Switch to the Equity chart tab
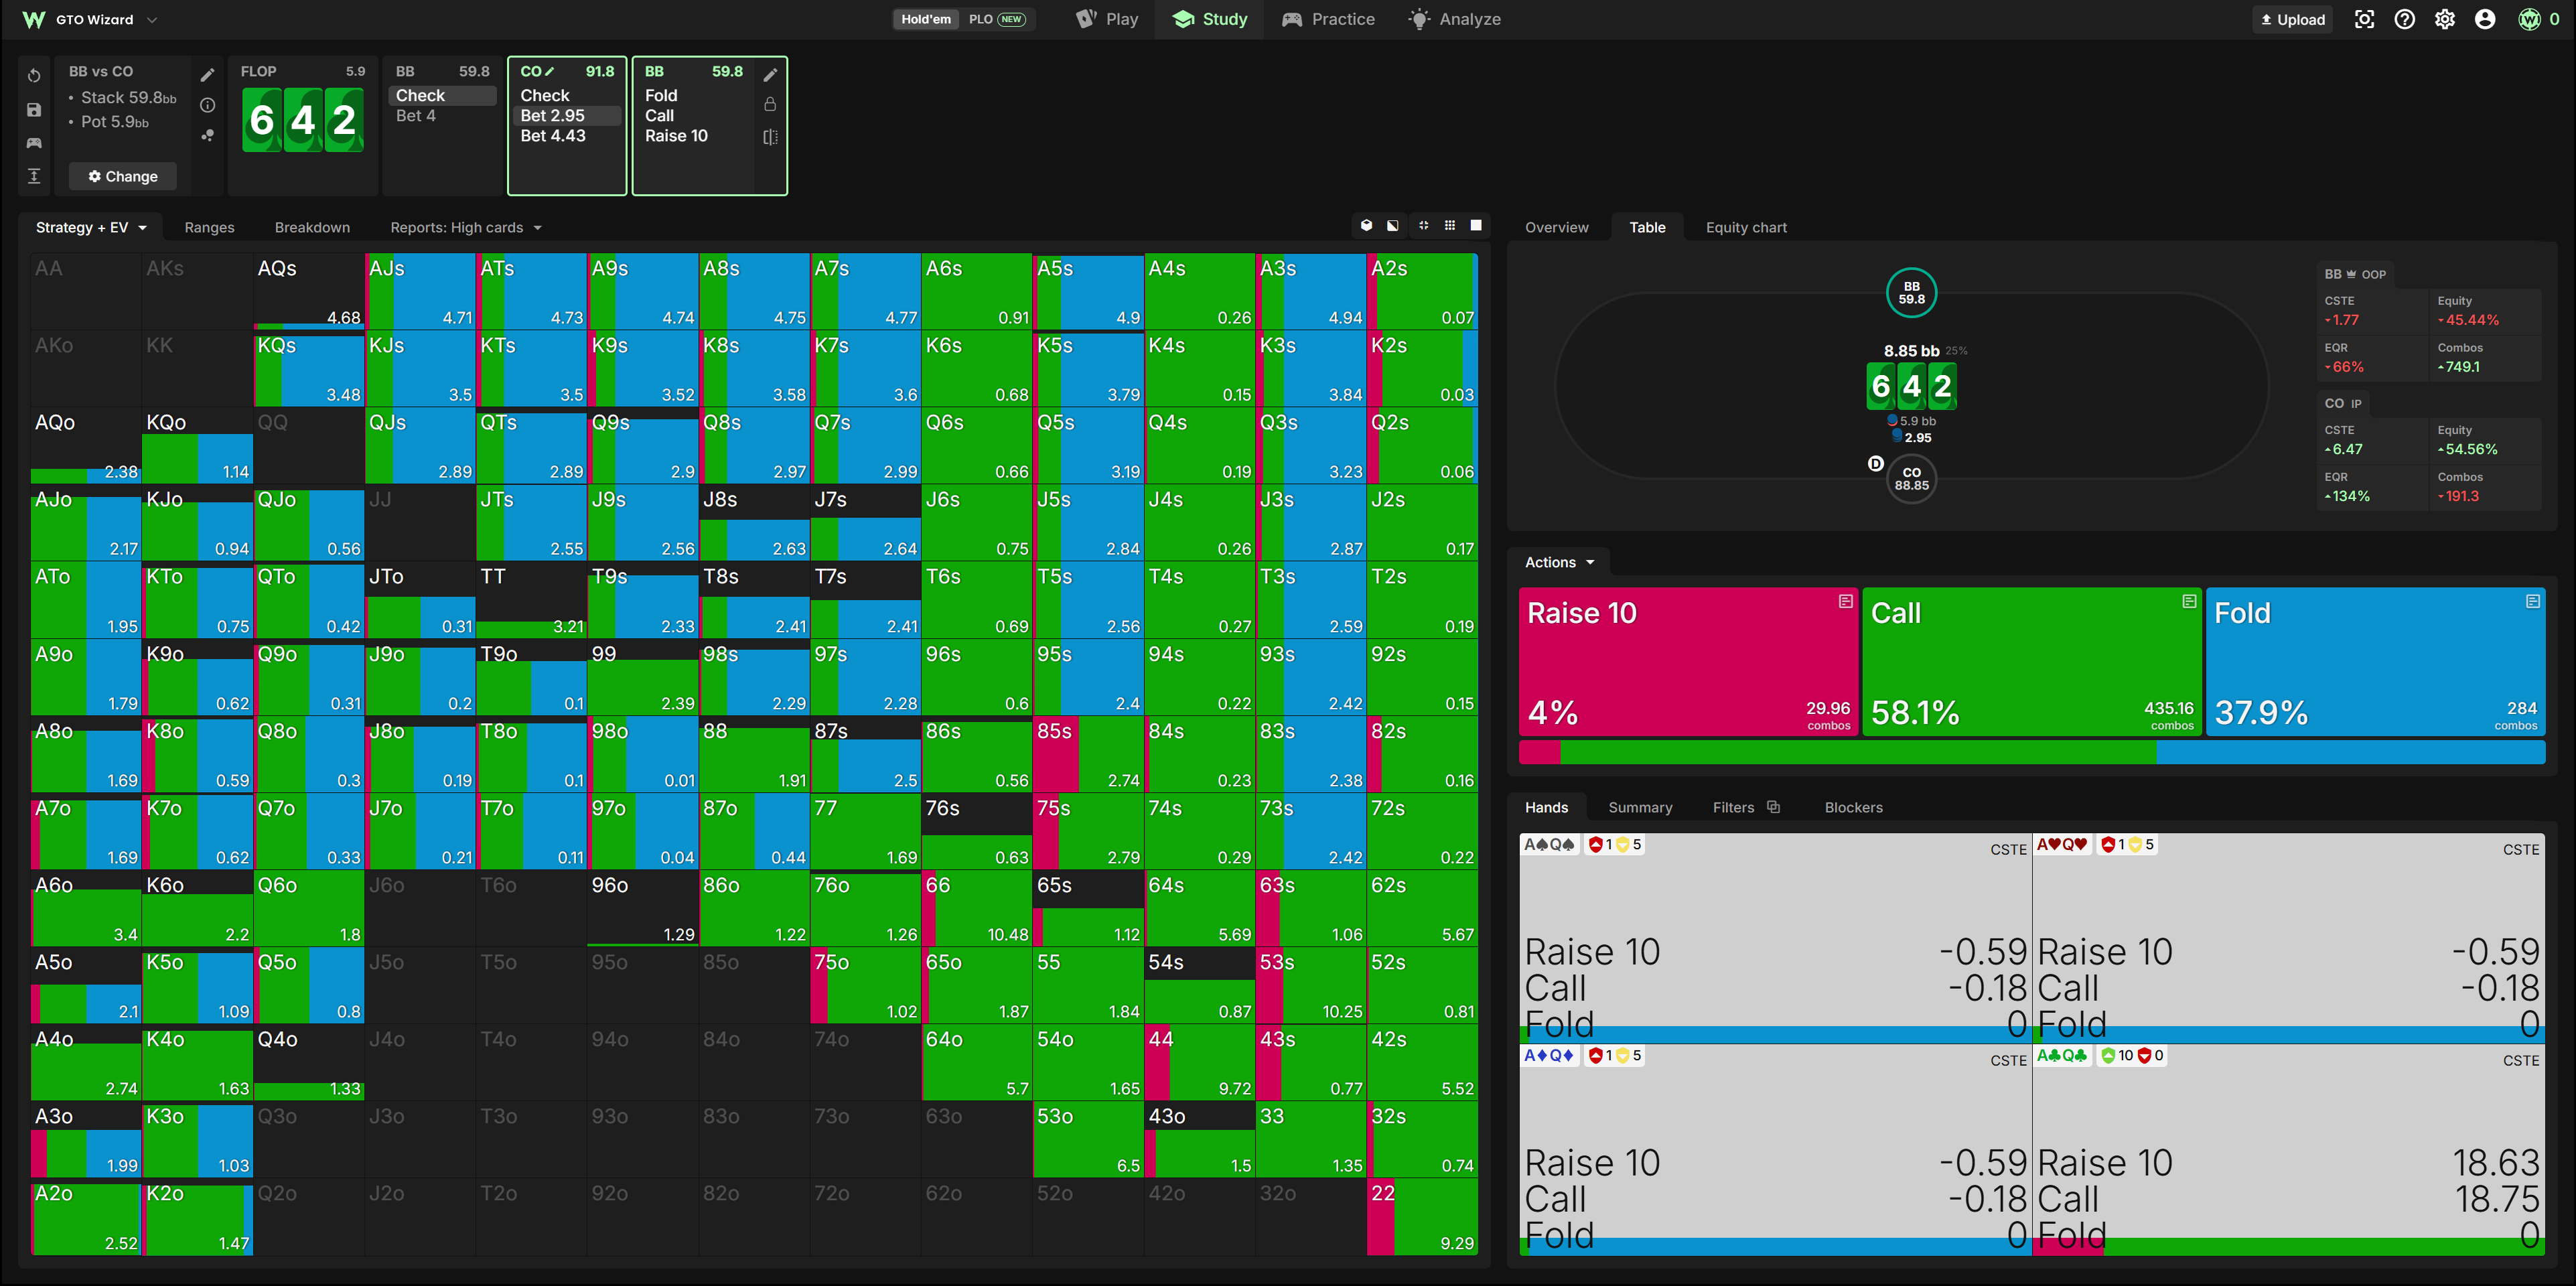 [x=1746, y=227]
